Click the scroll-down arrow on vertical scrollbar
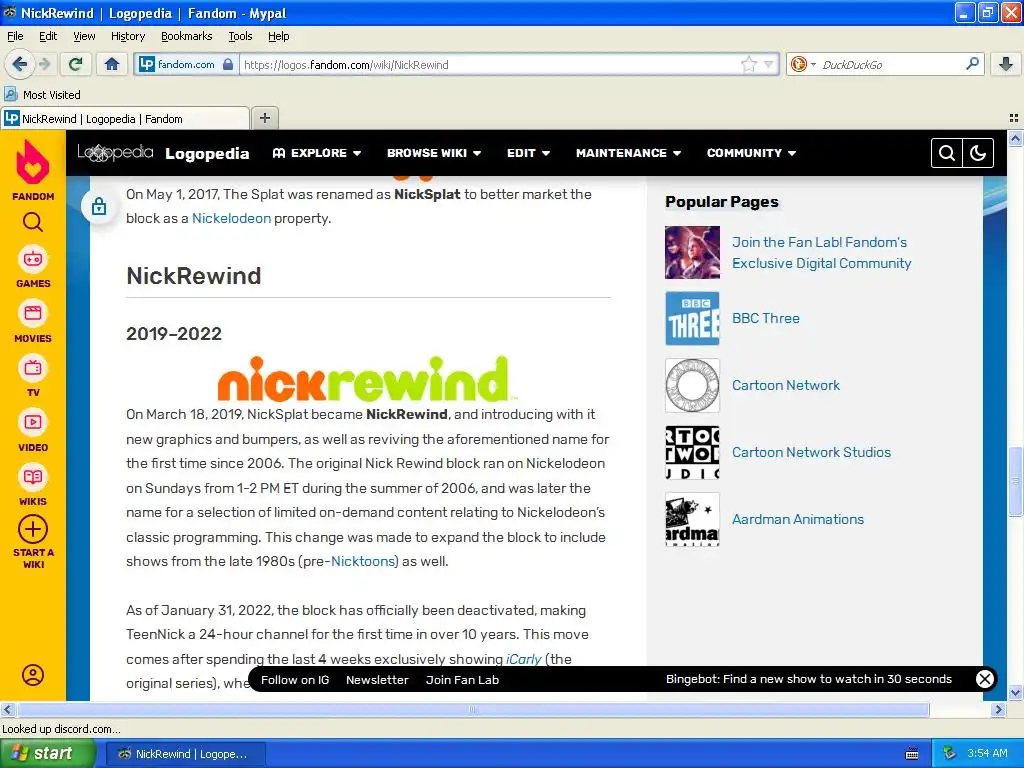Screen dimensions: 1024x768 (1015, 693)
